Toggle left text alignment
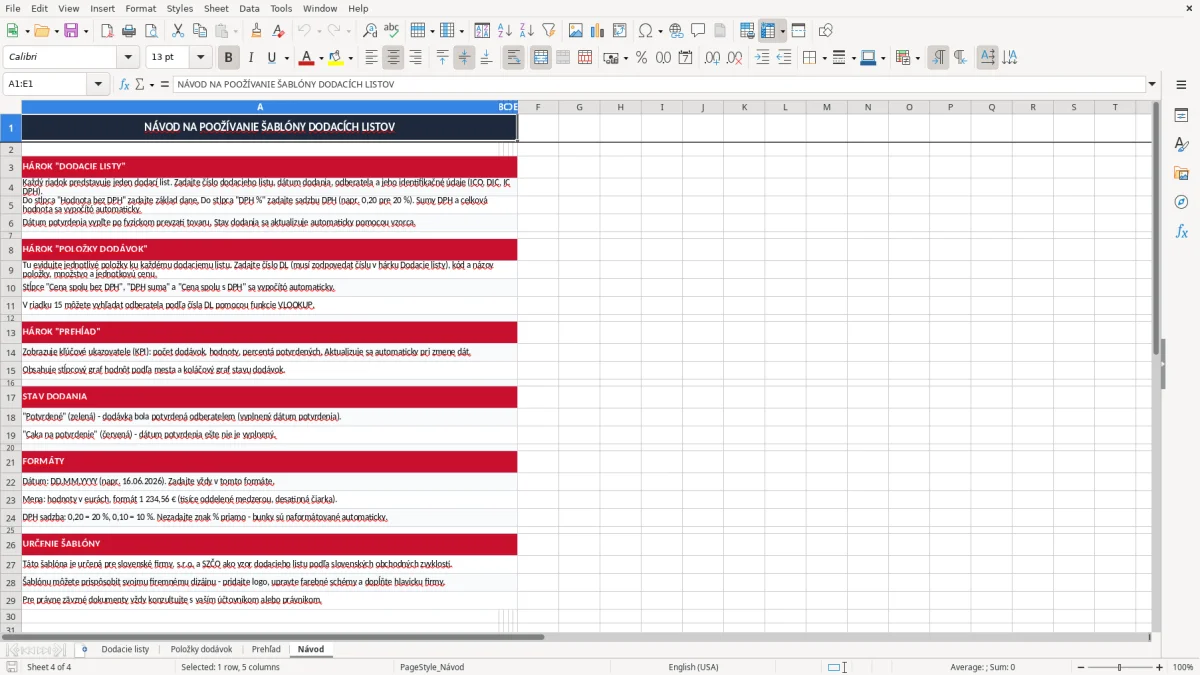The image size is (1200, 675). point(371,58)
